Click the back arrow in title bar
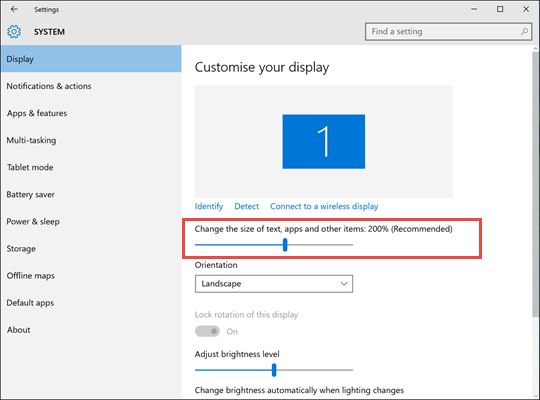Screen dimensions: 540x400 14,9
